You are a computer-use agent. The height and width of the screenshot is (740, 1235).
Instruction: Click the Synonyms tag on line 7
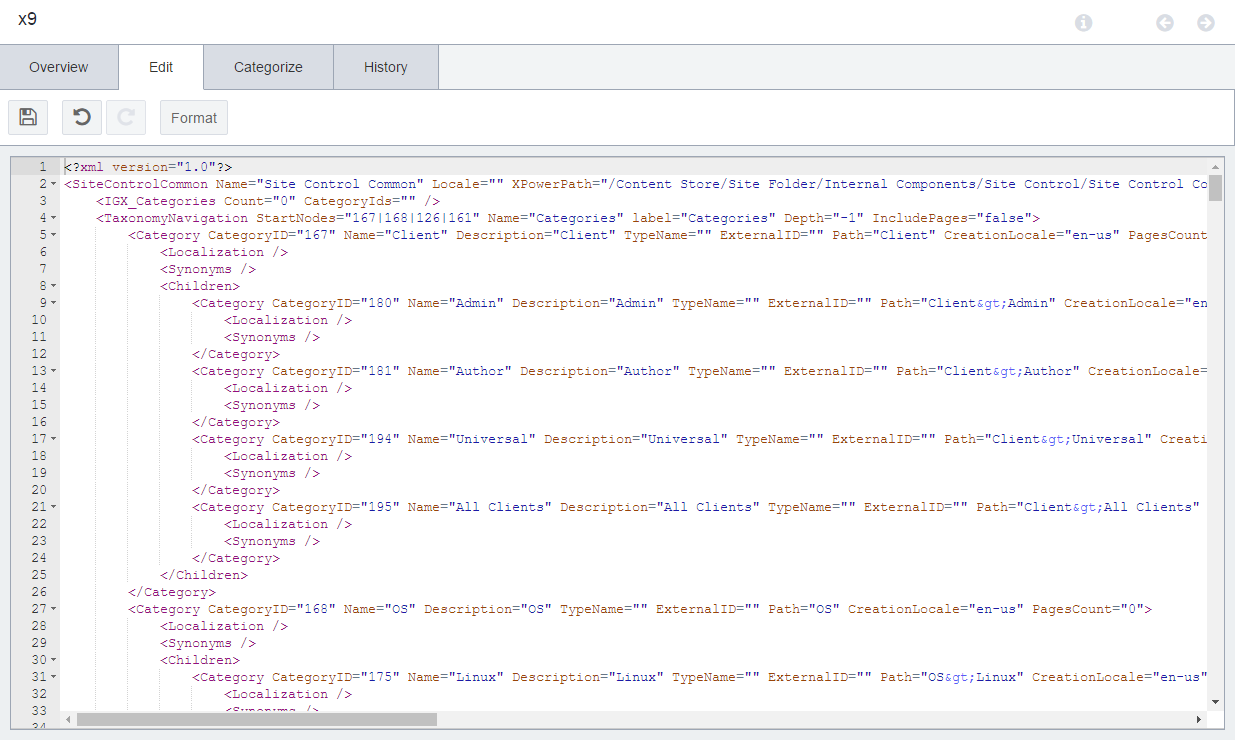[208, 269]
